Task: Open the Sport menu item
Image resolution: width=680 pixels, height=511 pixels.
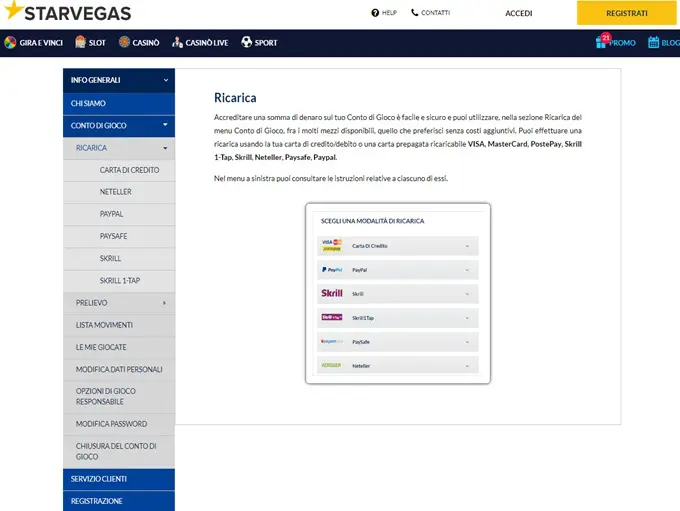Action: [259, 43]
